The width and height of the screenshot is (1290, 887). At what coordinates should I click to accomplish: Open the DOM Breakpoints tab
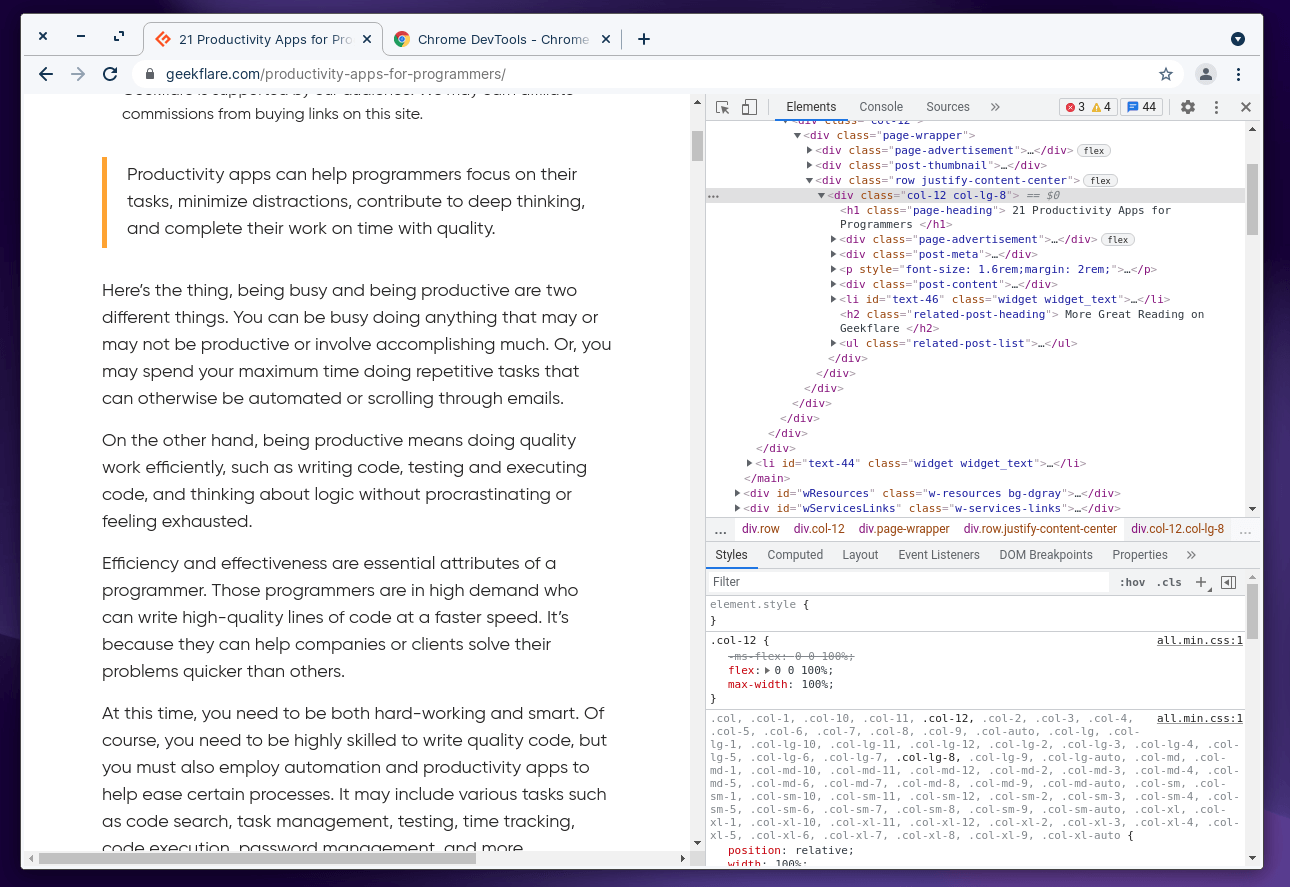tap(1046, 555)
